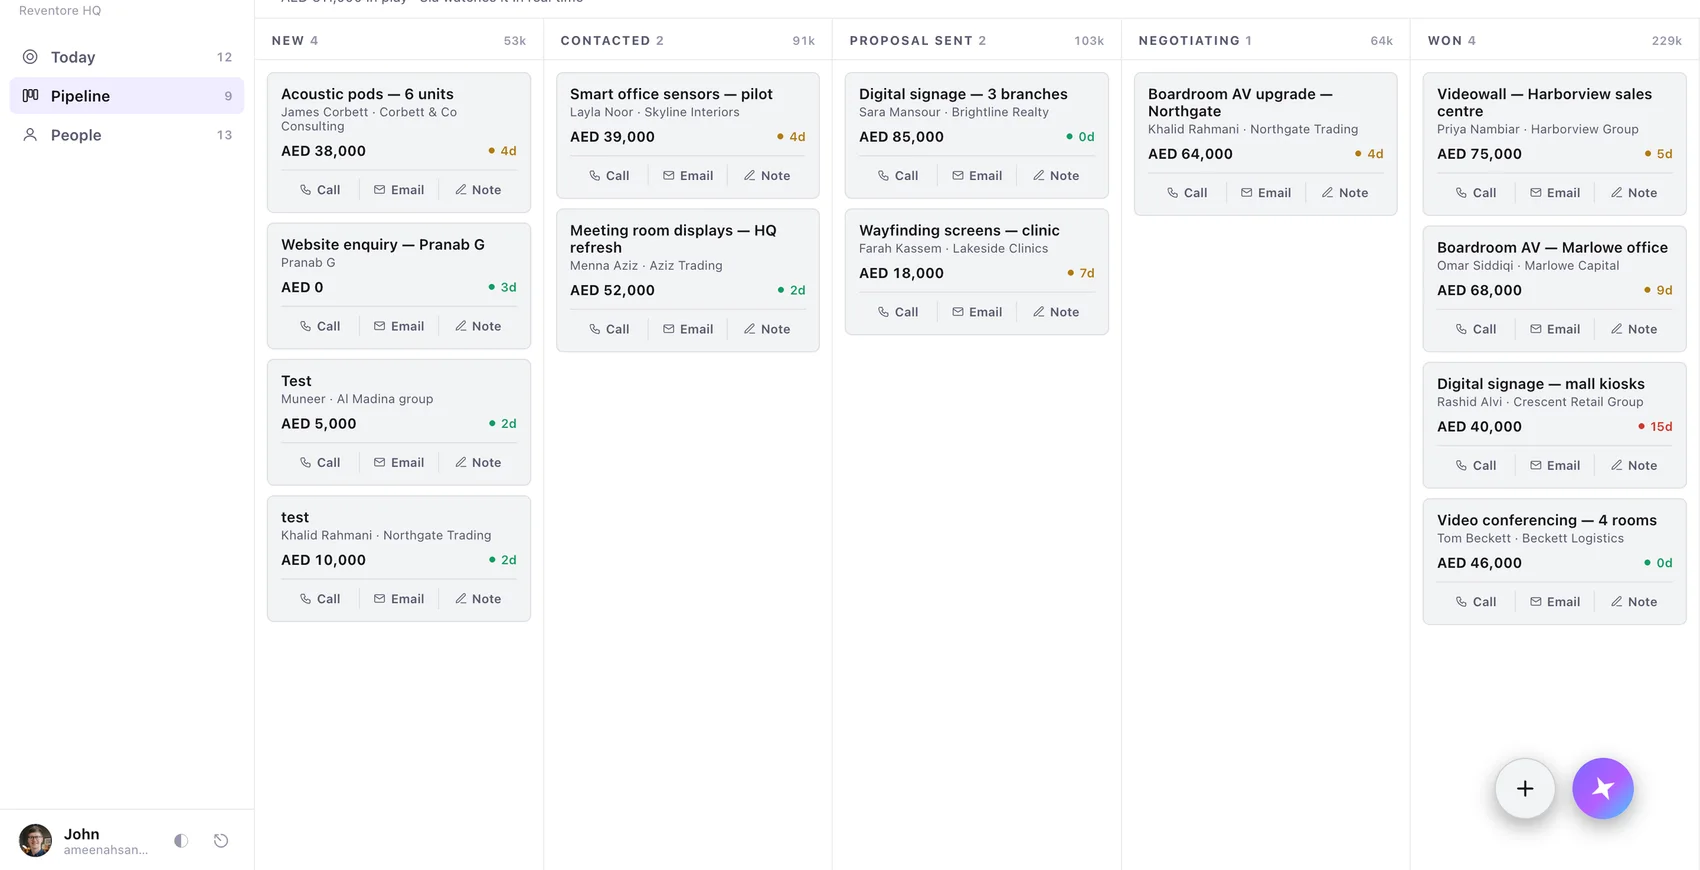Click the NEW column header

point(295,41)
